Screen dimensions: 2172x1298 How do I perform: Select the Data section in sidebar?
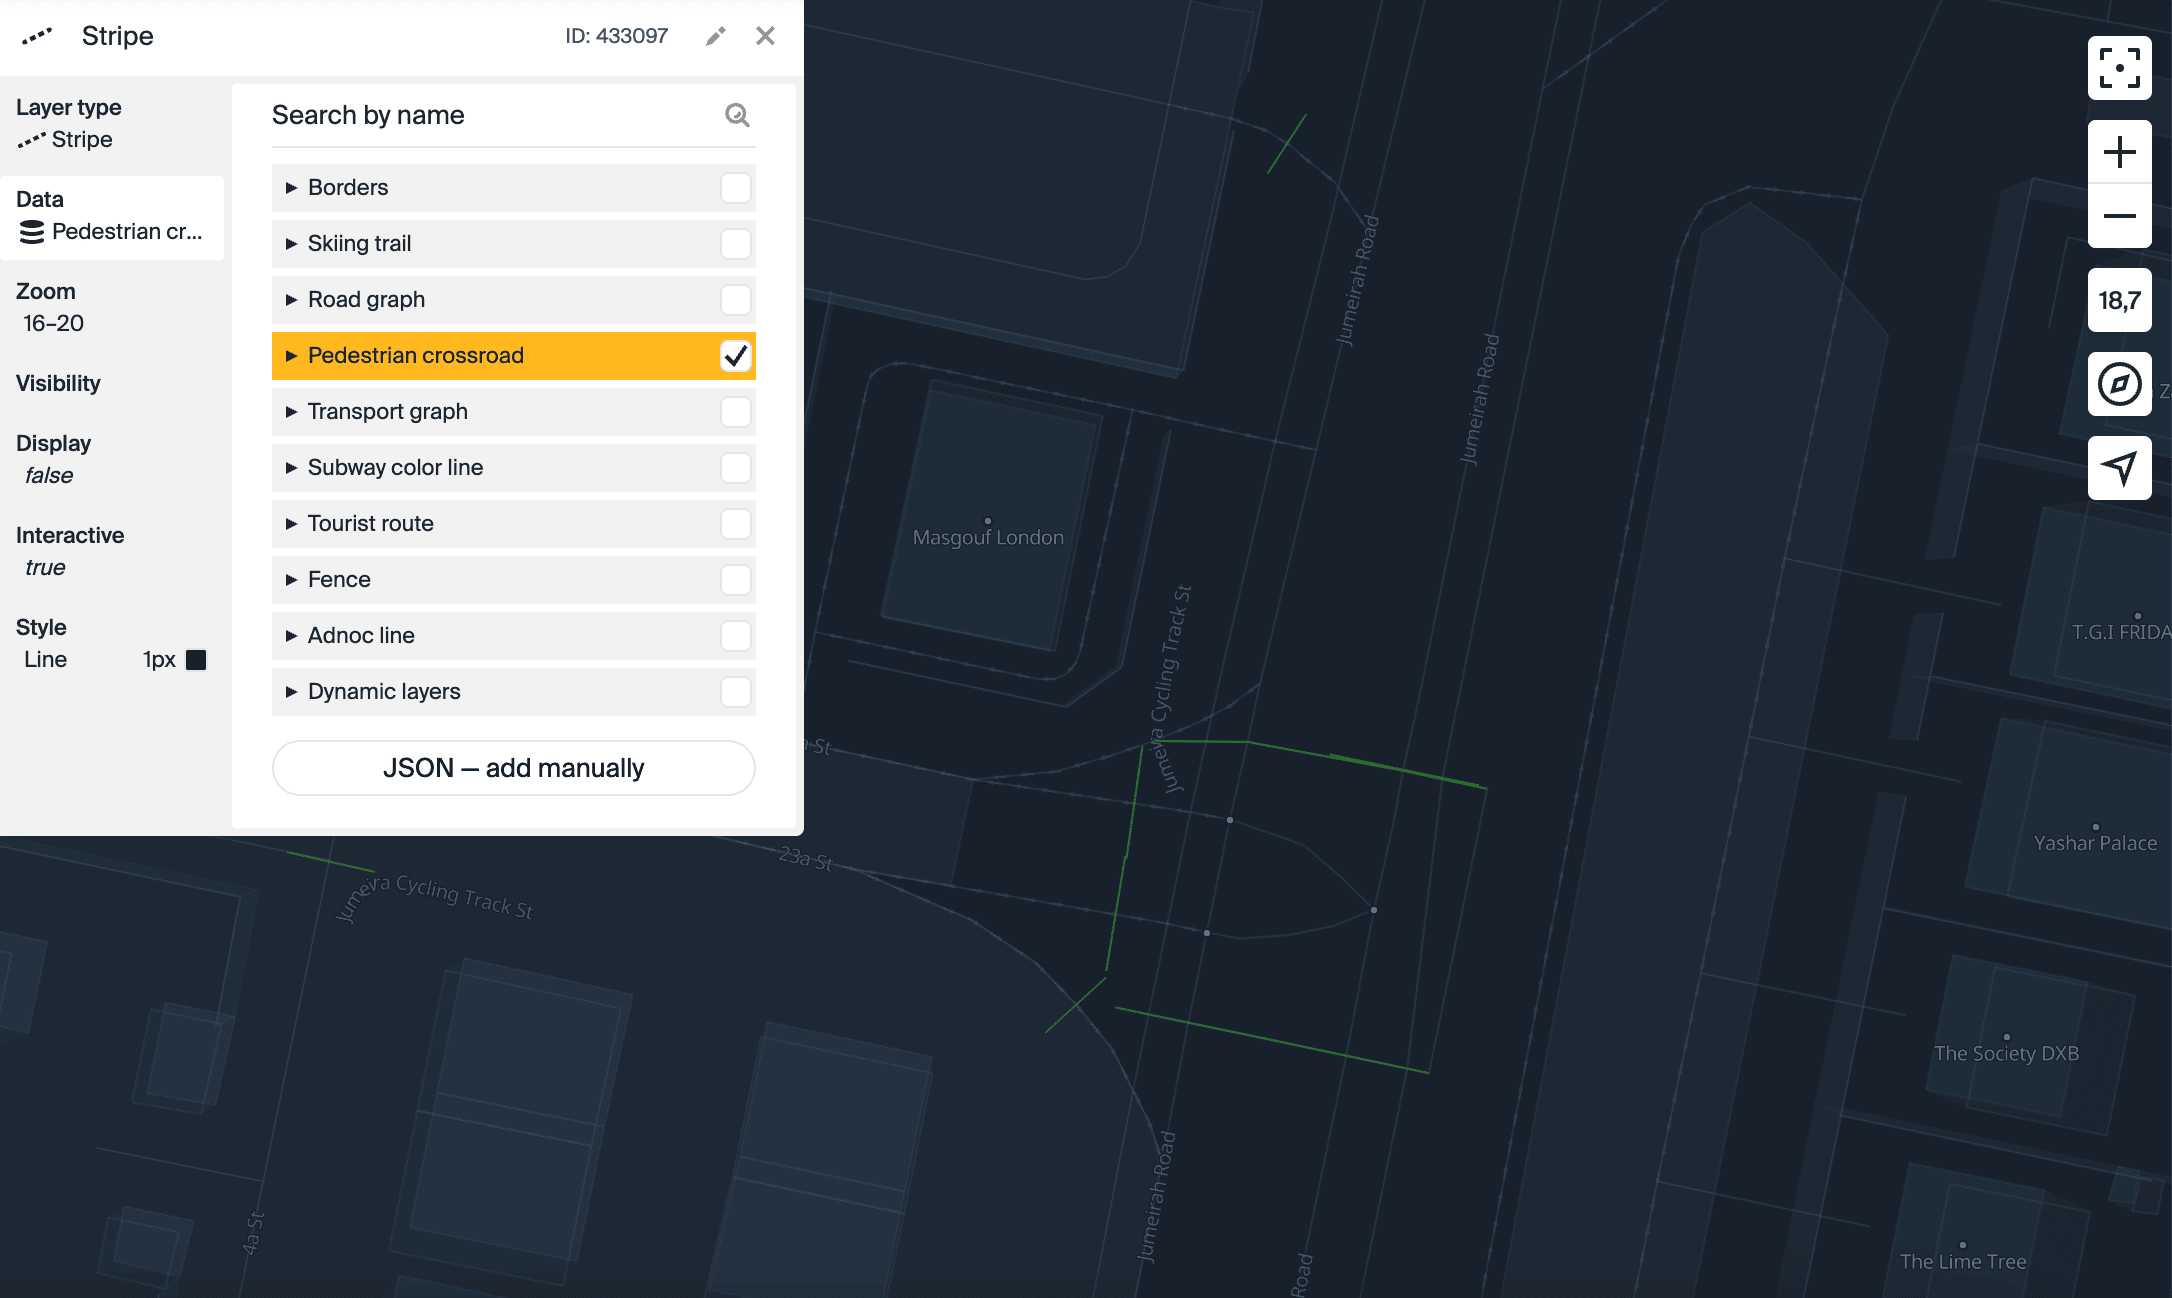coord(112,217)
